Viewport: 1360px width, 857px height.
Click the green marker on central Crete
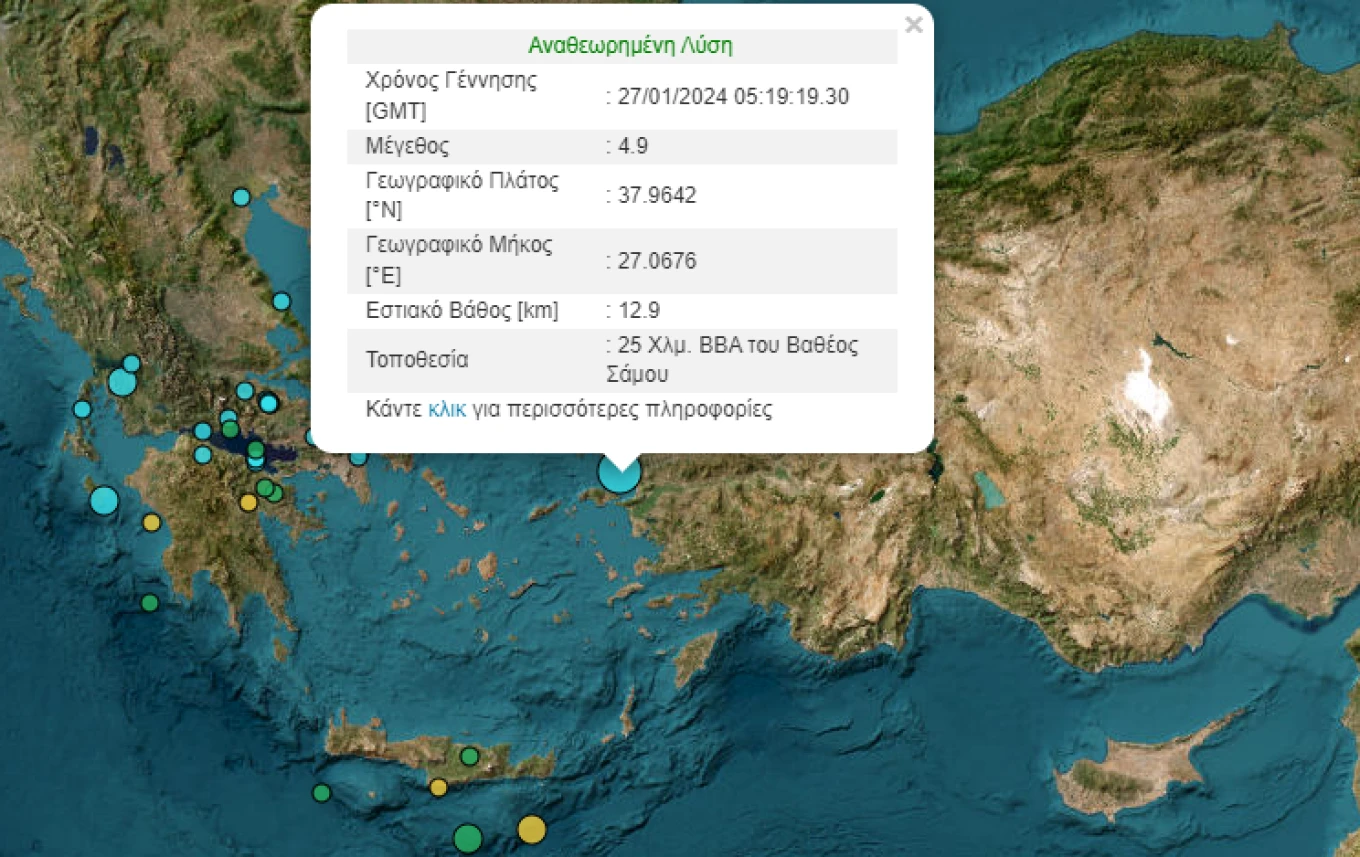click(469, 756)
